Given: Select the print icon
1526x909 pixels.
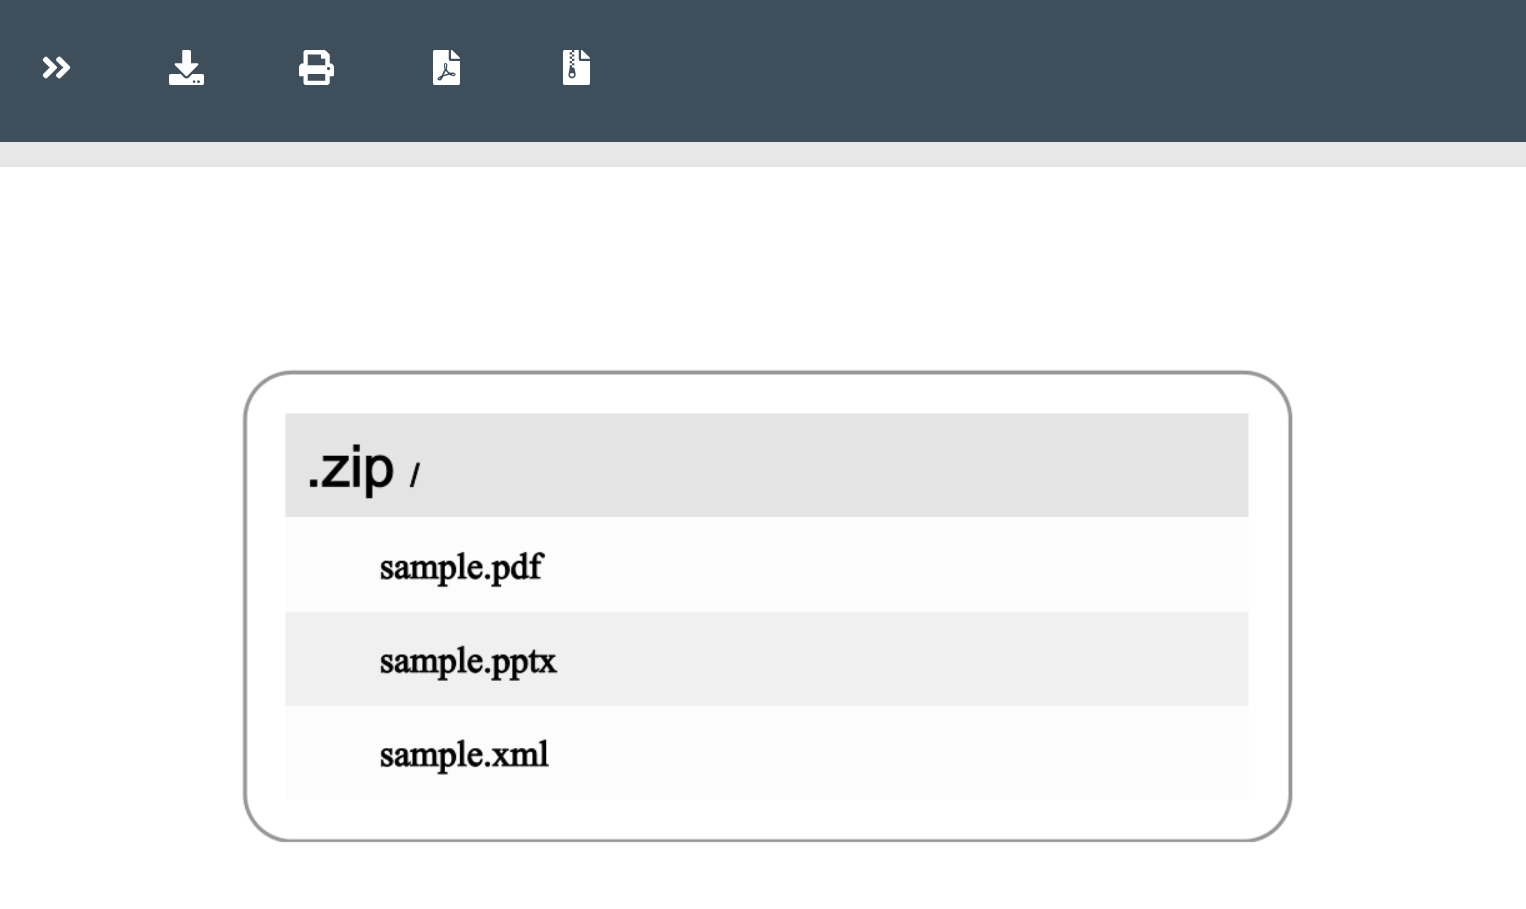Looking at the screenshot, I should click(x=316, y=68).
